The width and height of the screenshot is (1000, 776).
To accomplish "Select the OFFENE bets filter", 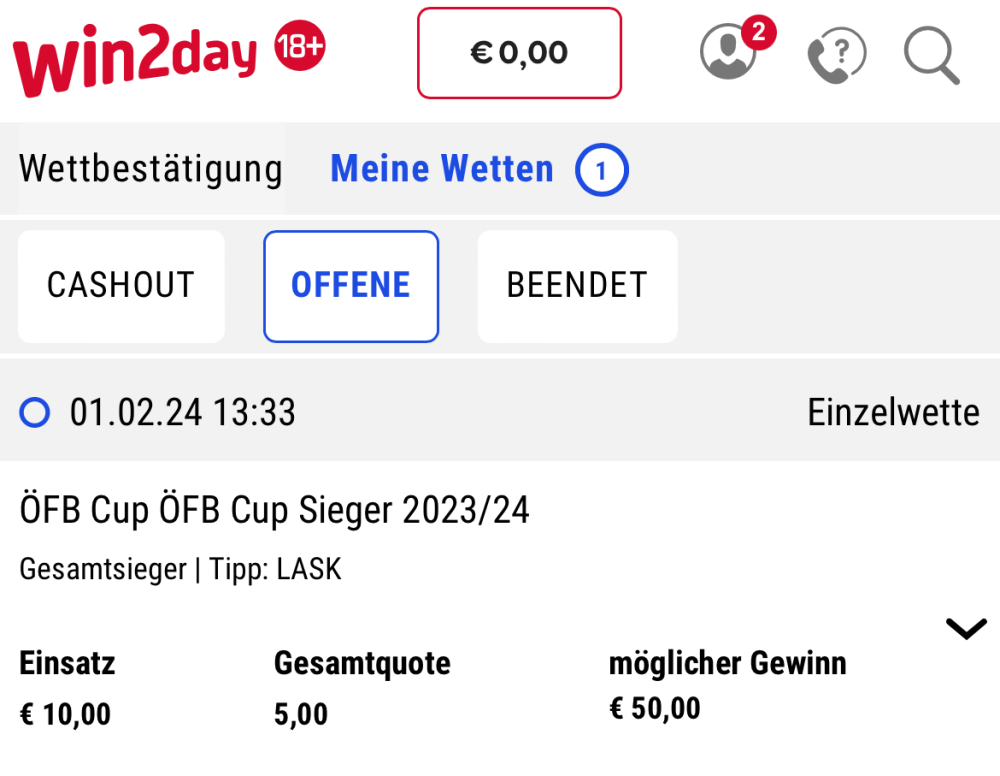I will [x=351, y=286].
